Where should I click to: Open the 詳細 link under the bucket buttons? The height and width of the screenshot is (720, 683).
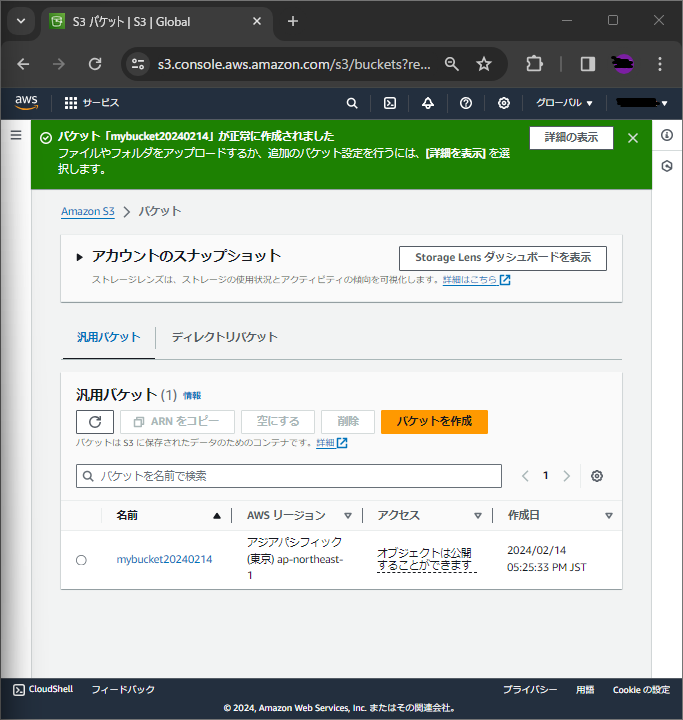pos(332,443)
